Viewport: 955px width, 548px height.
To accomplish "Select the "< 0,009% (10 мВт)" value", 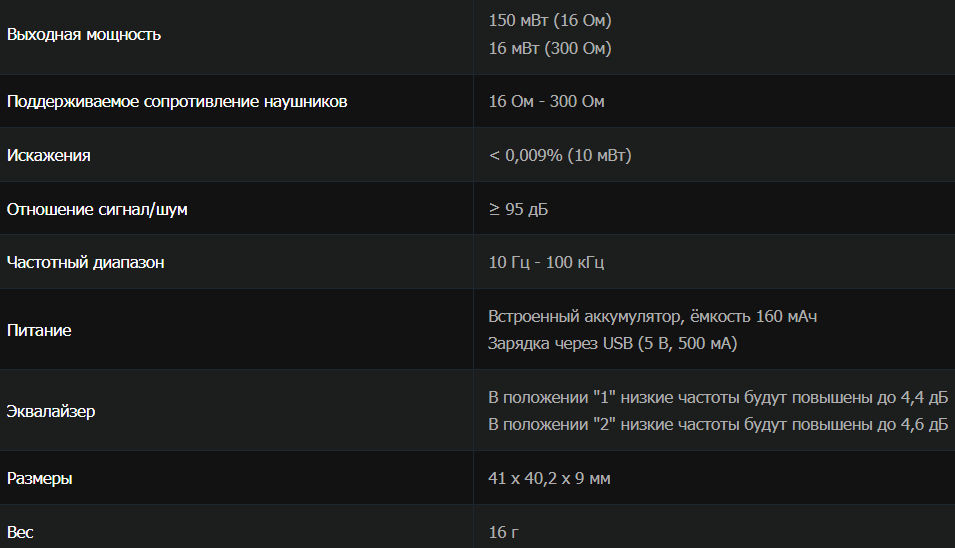I will point(559,156).
